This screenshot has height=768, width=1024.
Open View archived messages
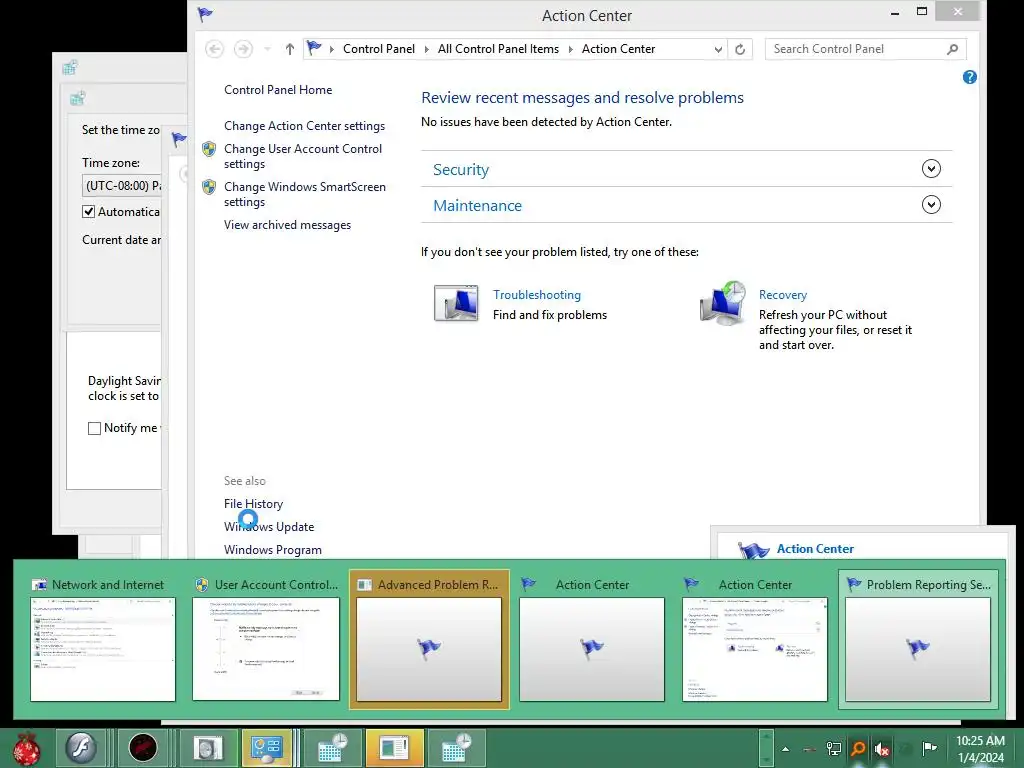point(287,225)
